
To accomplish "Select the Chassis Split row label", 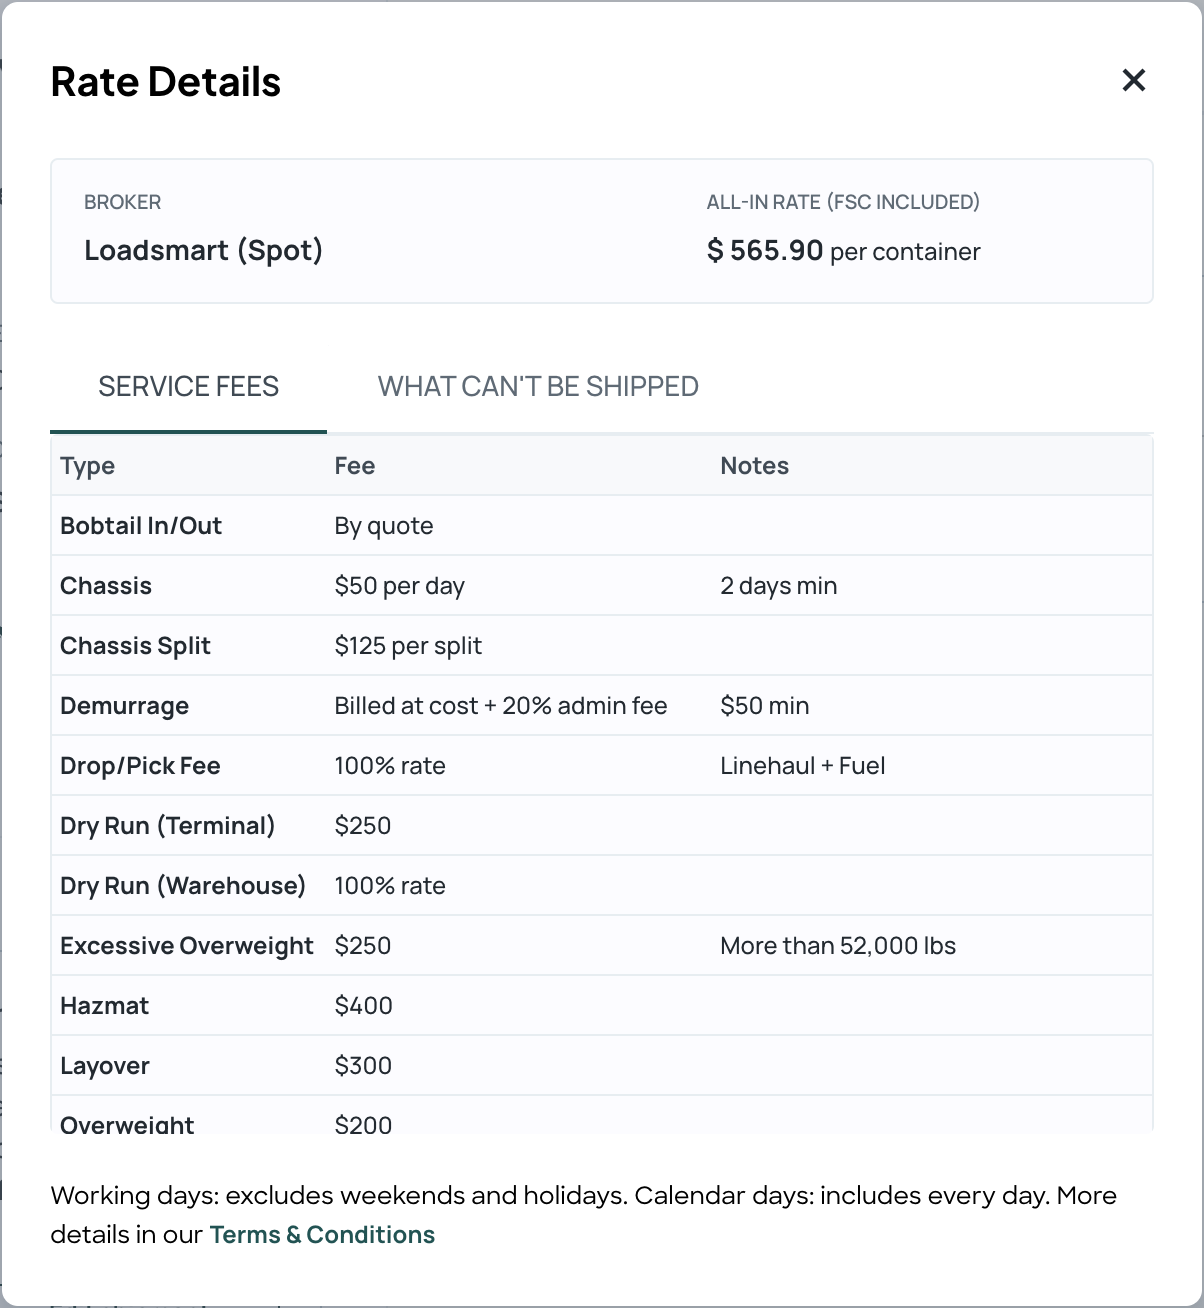I will click(x=135, y=646).
